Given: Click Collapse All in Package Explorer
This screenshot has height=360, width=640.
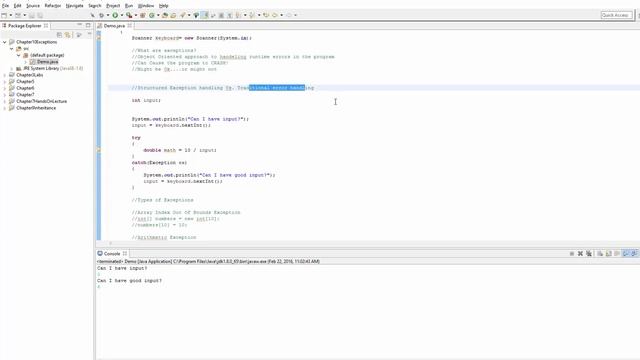Looking at the screenshot, I should [x=59, y=35].
